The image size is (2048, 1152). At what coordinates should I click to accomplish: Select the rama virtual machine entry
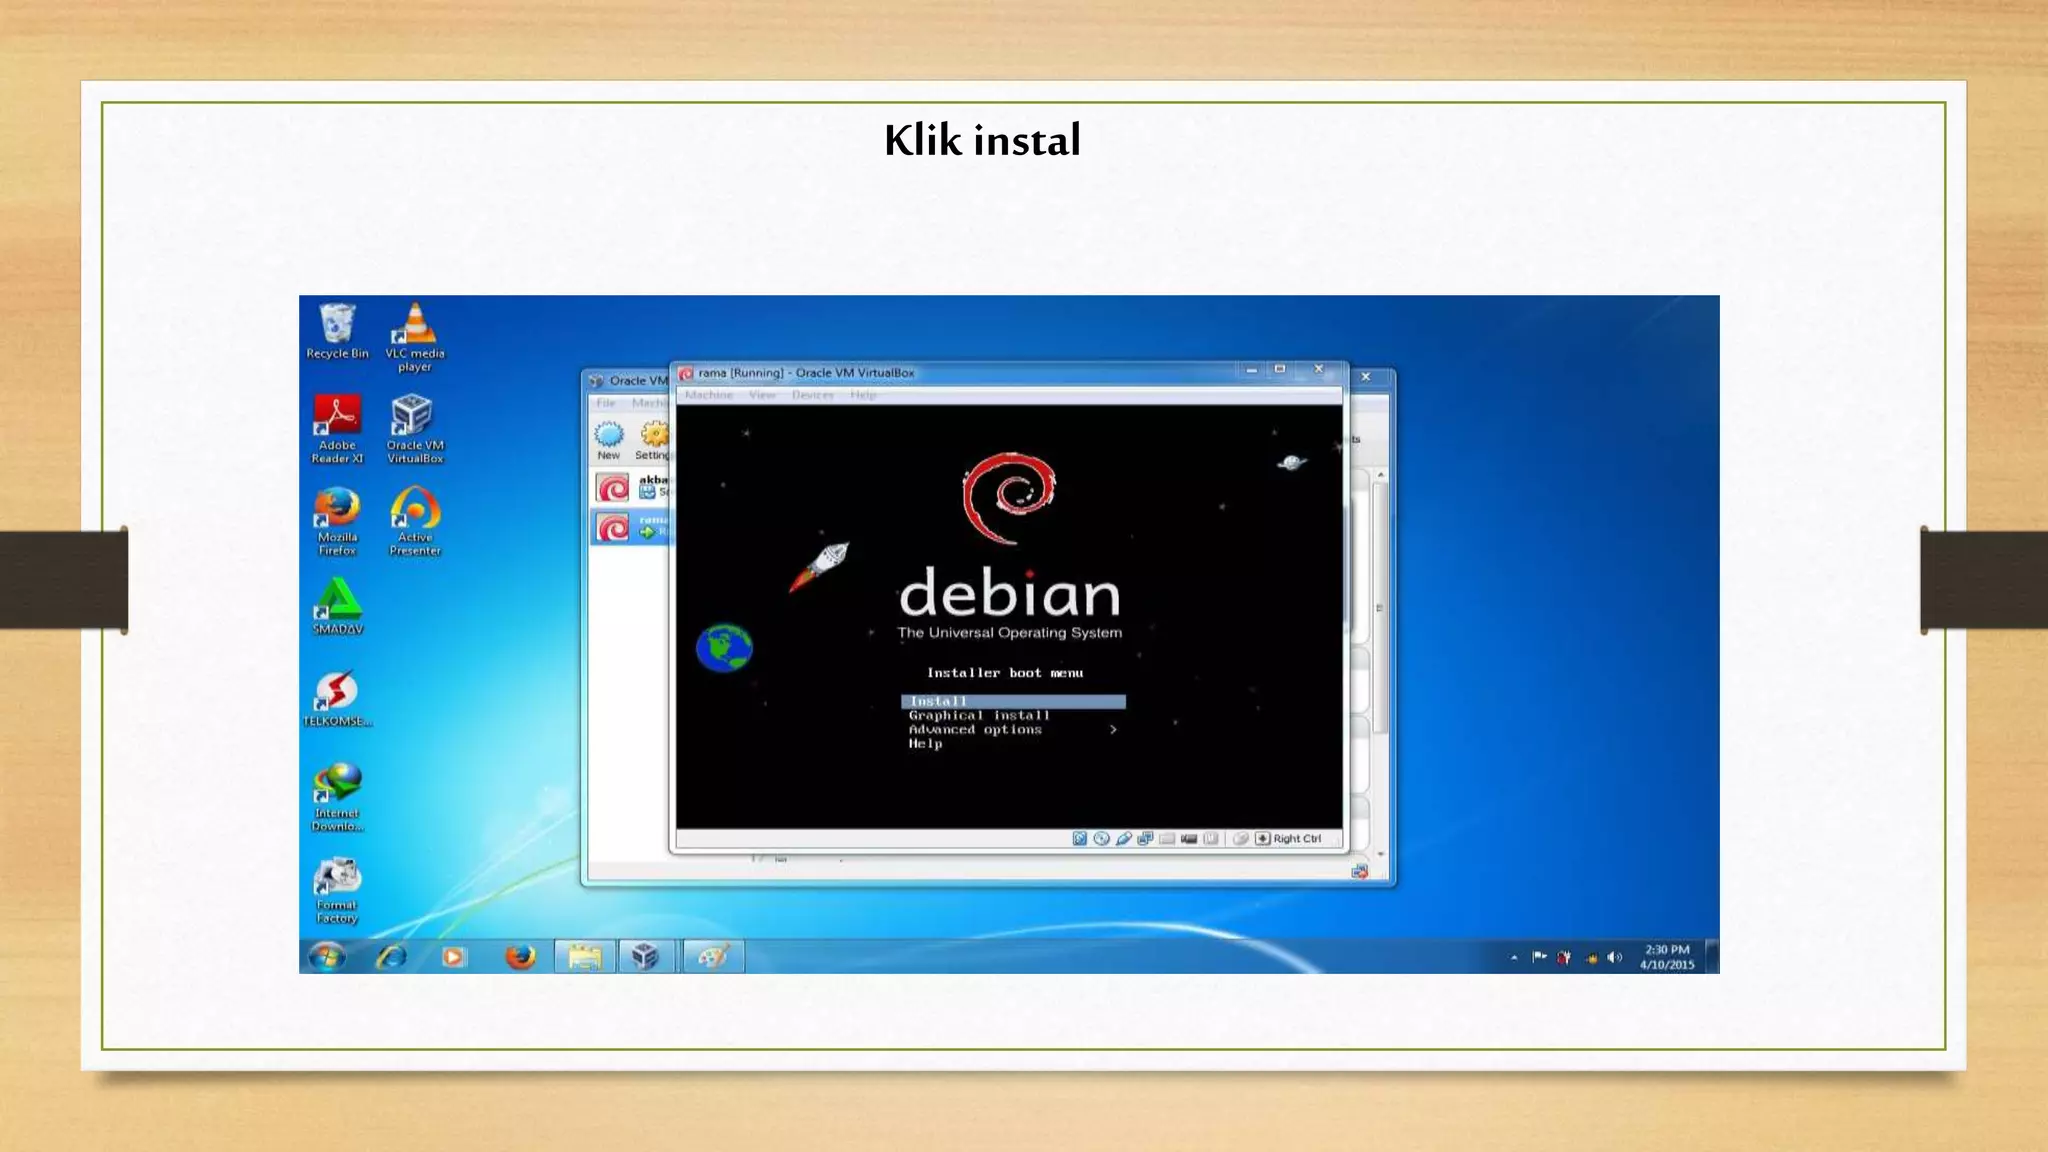click(x=631, y=526)
